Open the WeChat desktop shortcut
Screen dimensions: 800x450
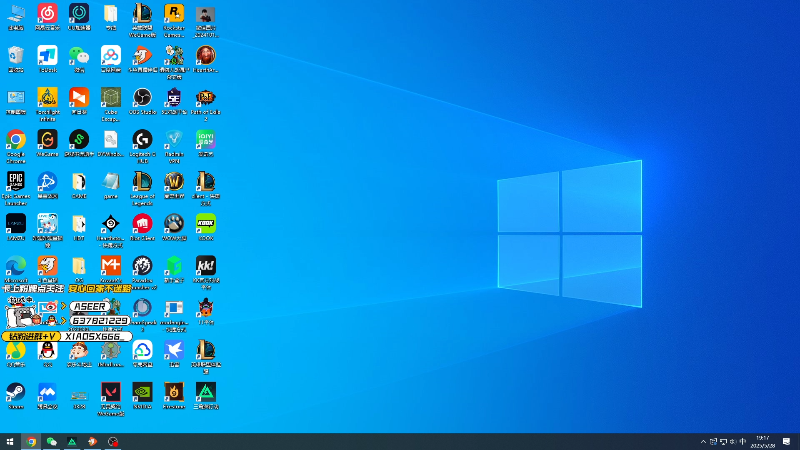click(x=79, y=59)
